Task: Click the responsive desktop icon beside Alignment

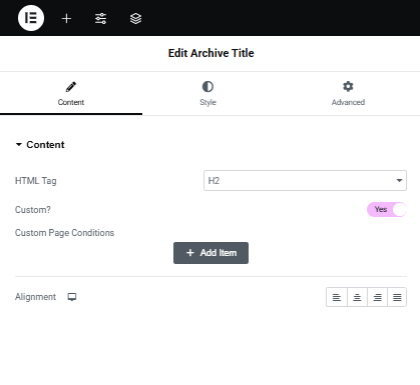Action: (x=72, y=297)
